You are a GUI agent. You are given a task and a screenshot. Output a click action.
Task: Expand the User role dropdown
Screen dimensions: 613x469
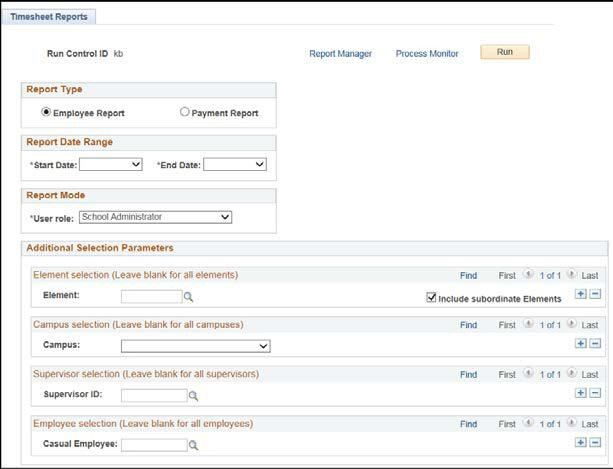[x=155, y=217]
